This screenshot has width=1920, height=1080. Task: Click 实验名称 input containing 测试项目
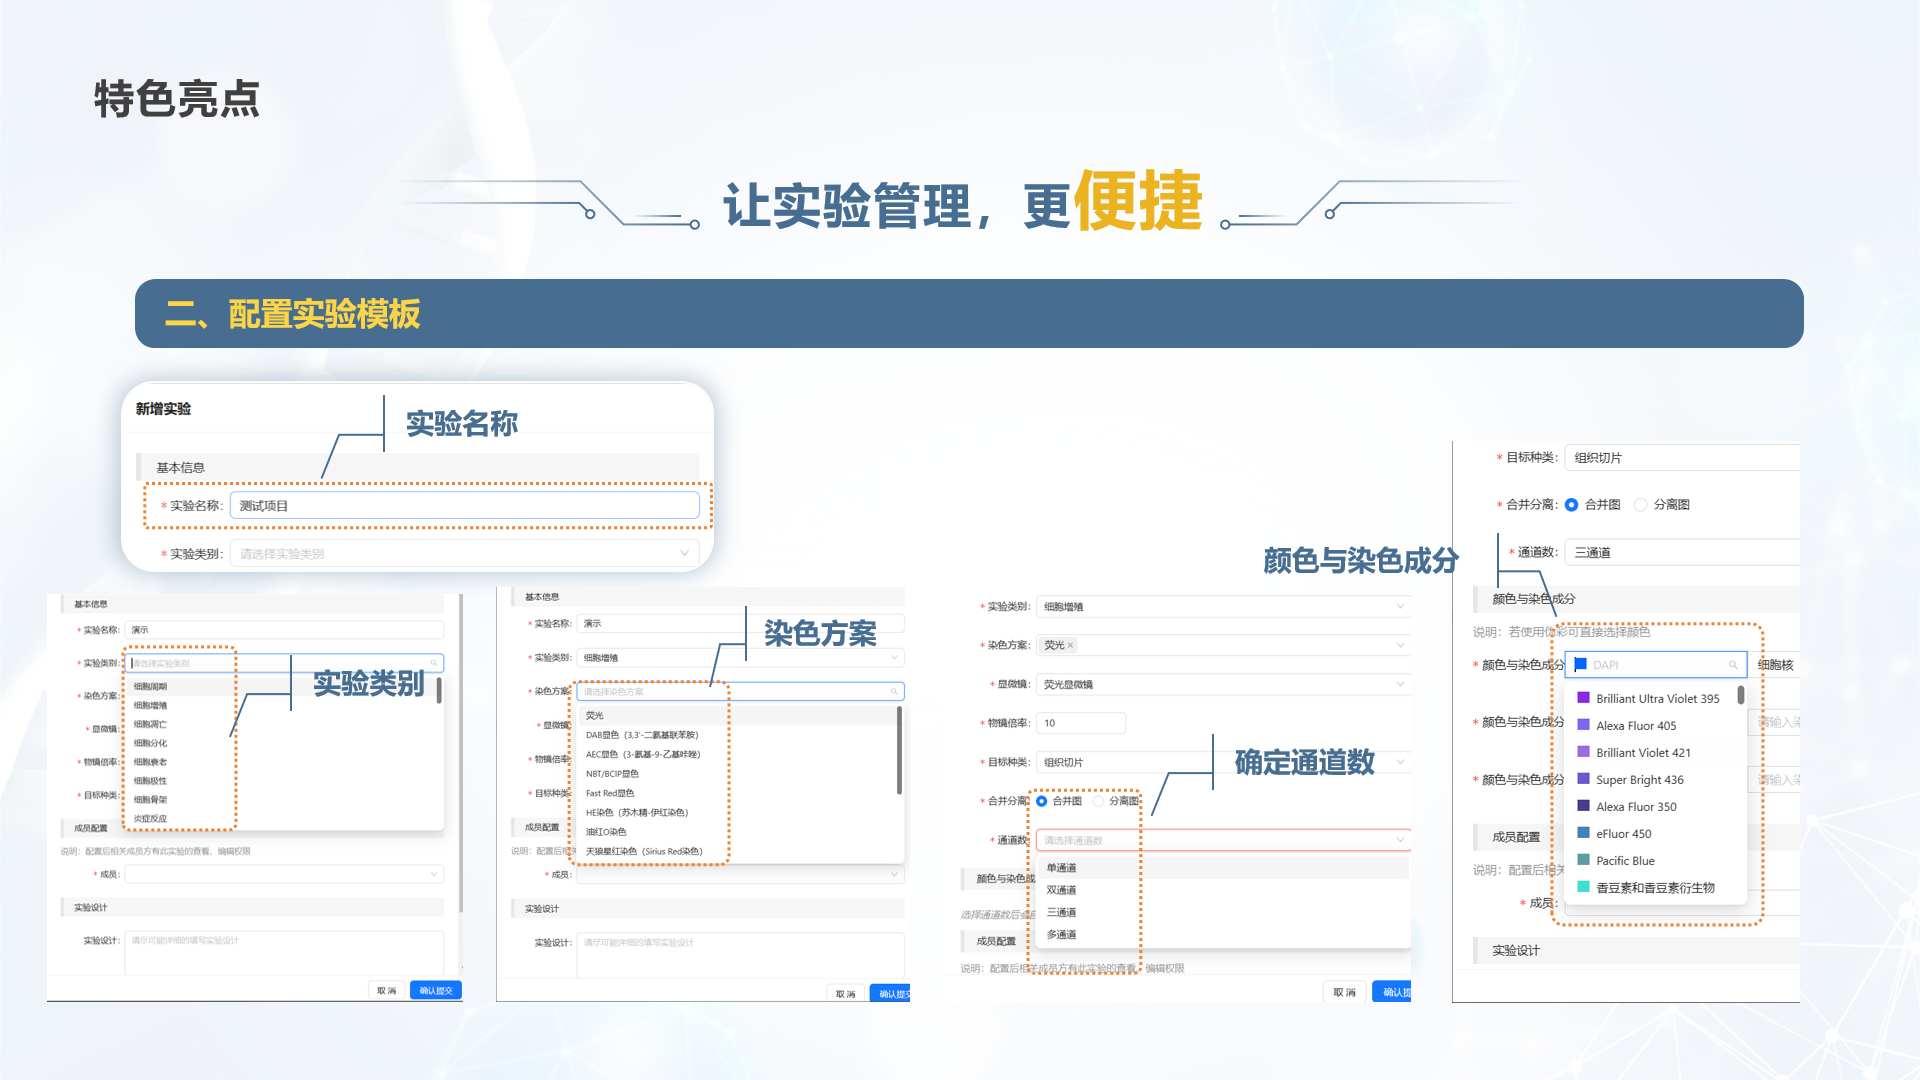pyautogui.click(x=464, y=506)
